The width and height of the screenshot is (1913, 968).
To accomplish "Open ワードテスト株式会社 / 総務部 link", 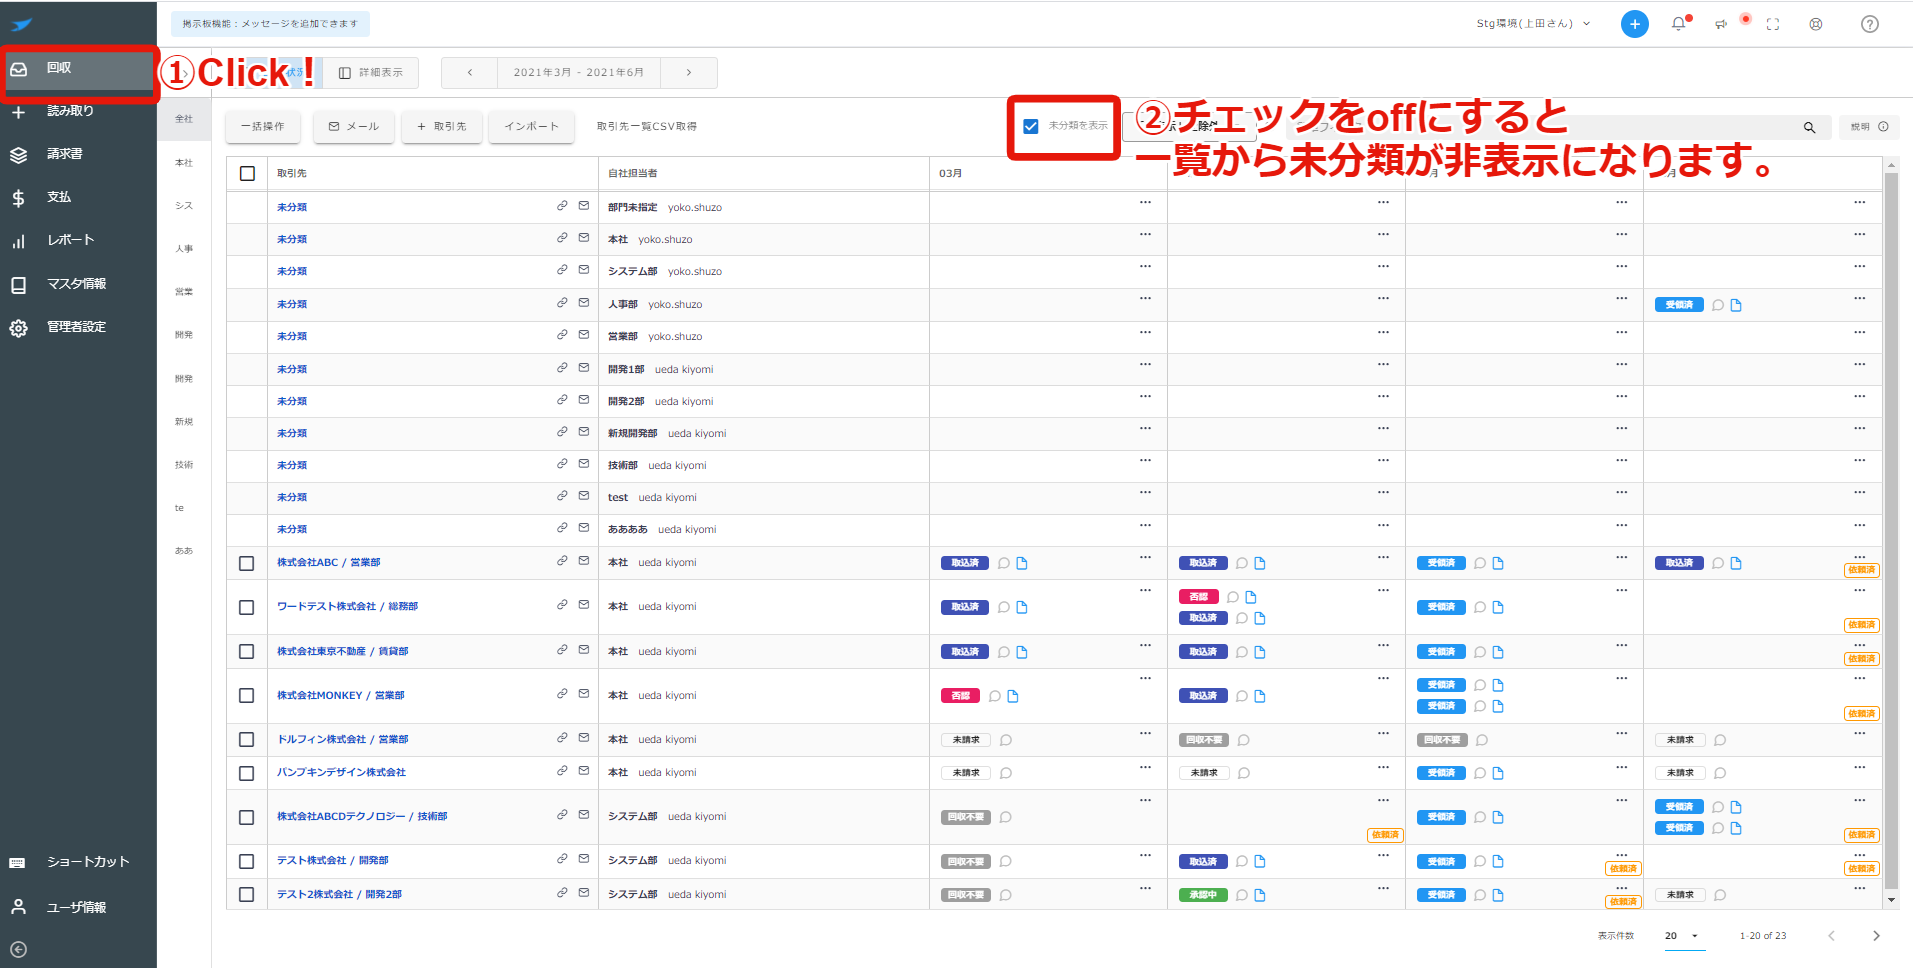I will pyautogui.click(x=347, y=607).
